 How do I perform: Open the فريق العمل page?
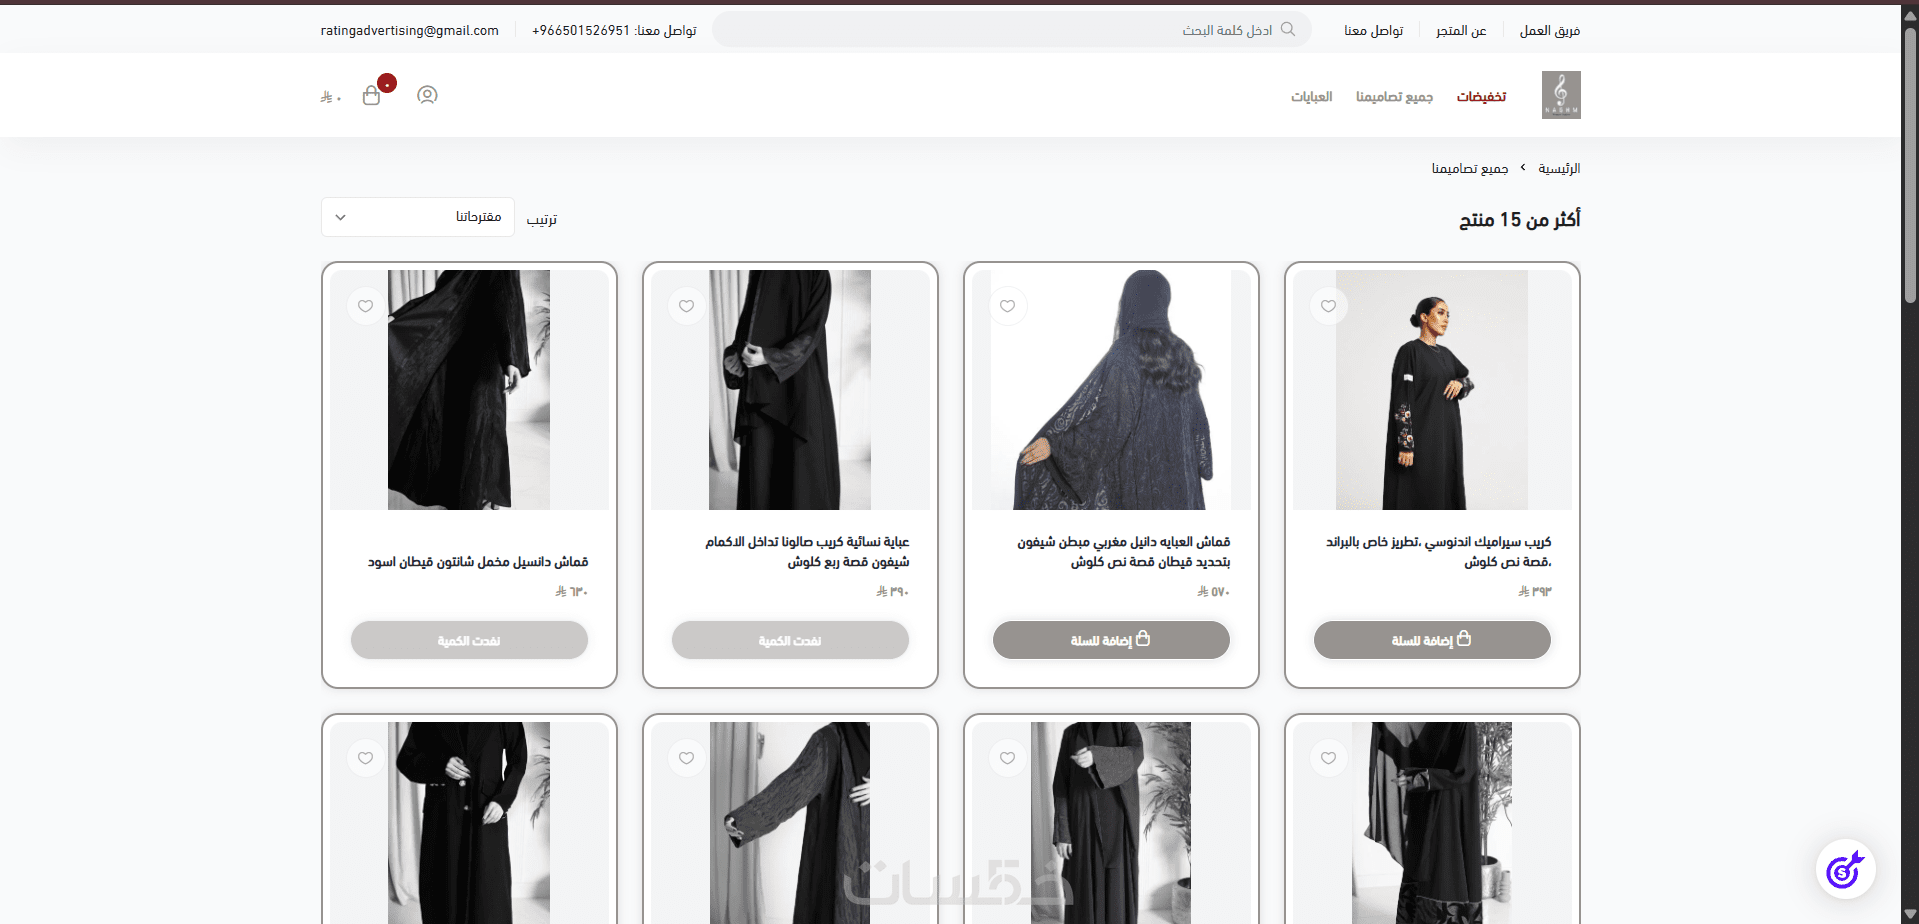pos(1550,31)
